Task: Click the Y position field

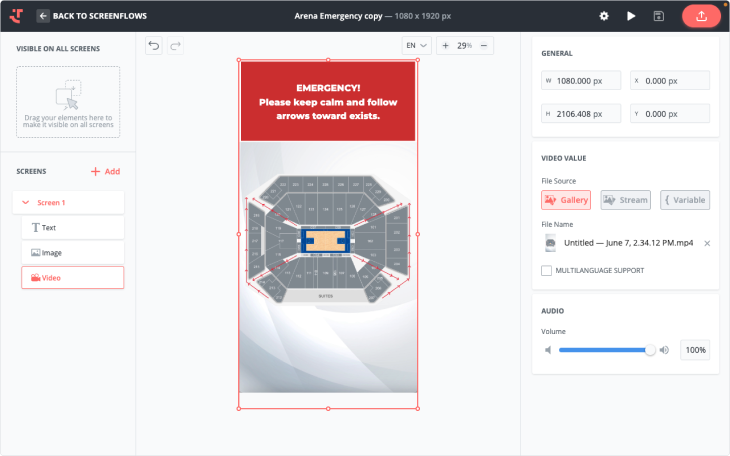Action: tap(670, 114)
